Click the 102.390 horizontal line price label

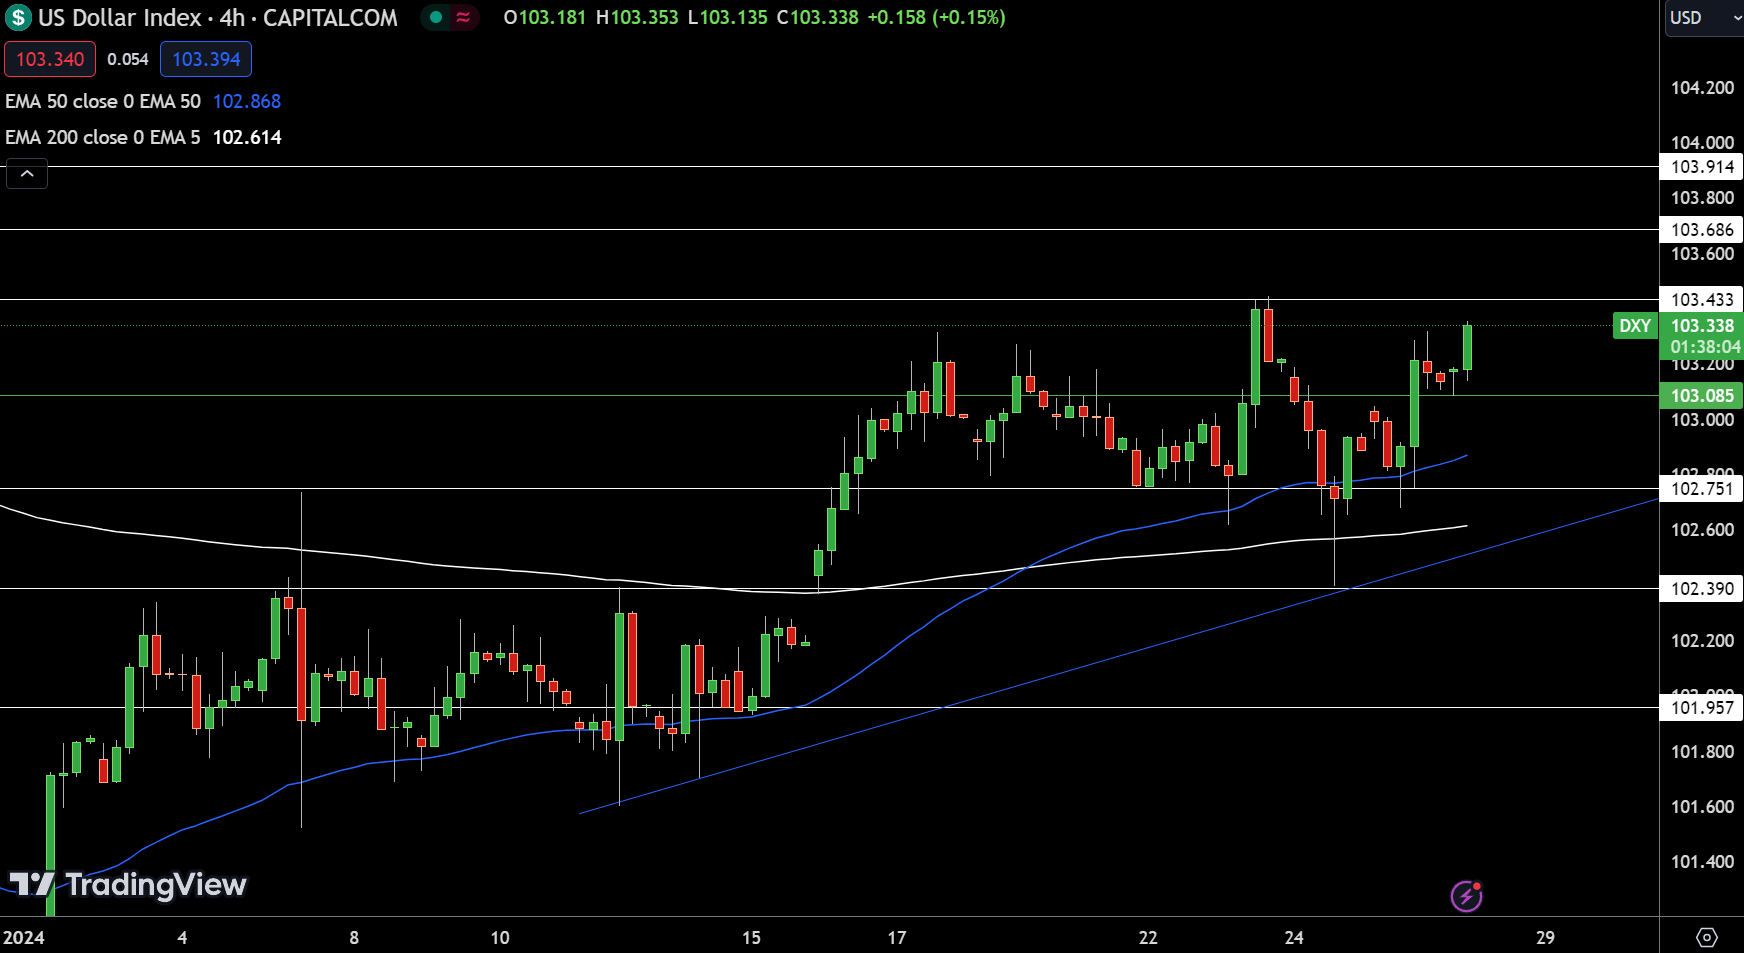coord(1702,589)
